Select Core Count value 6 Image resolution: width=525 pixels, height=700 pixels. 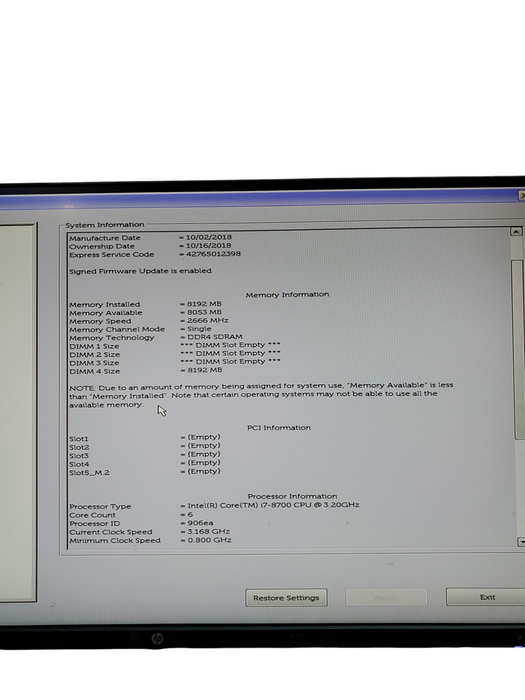(x=190, y=514)
